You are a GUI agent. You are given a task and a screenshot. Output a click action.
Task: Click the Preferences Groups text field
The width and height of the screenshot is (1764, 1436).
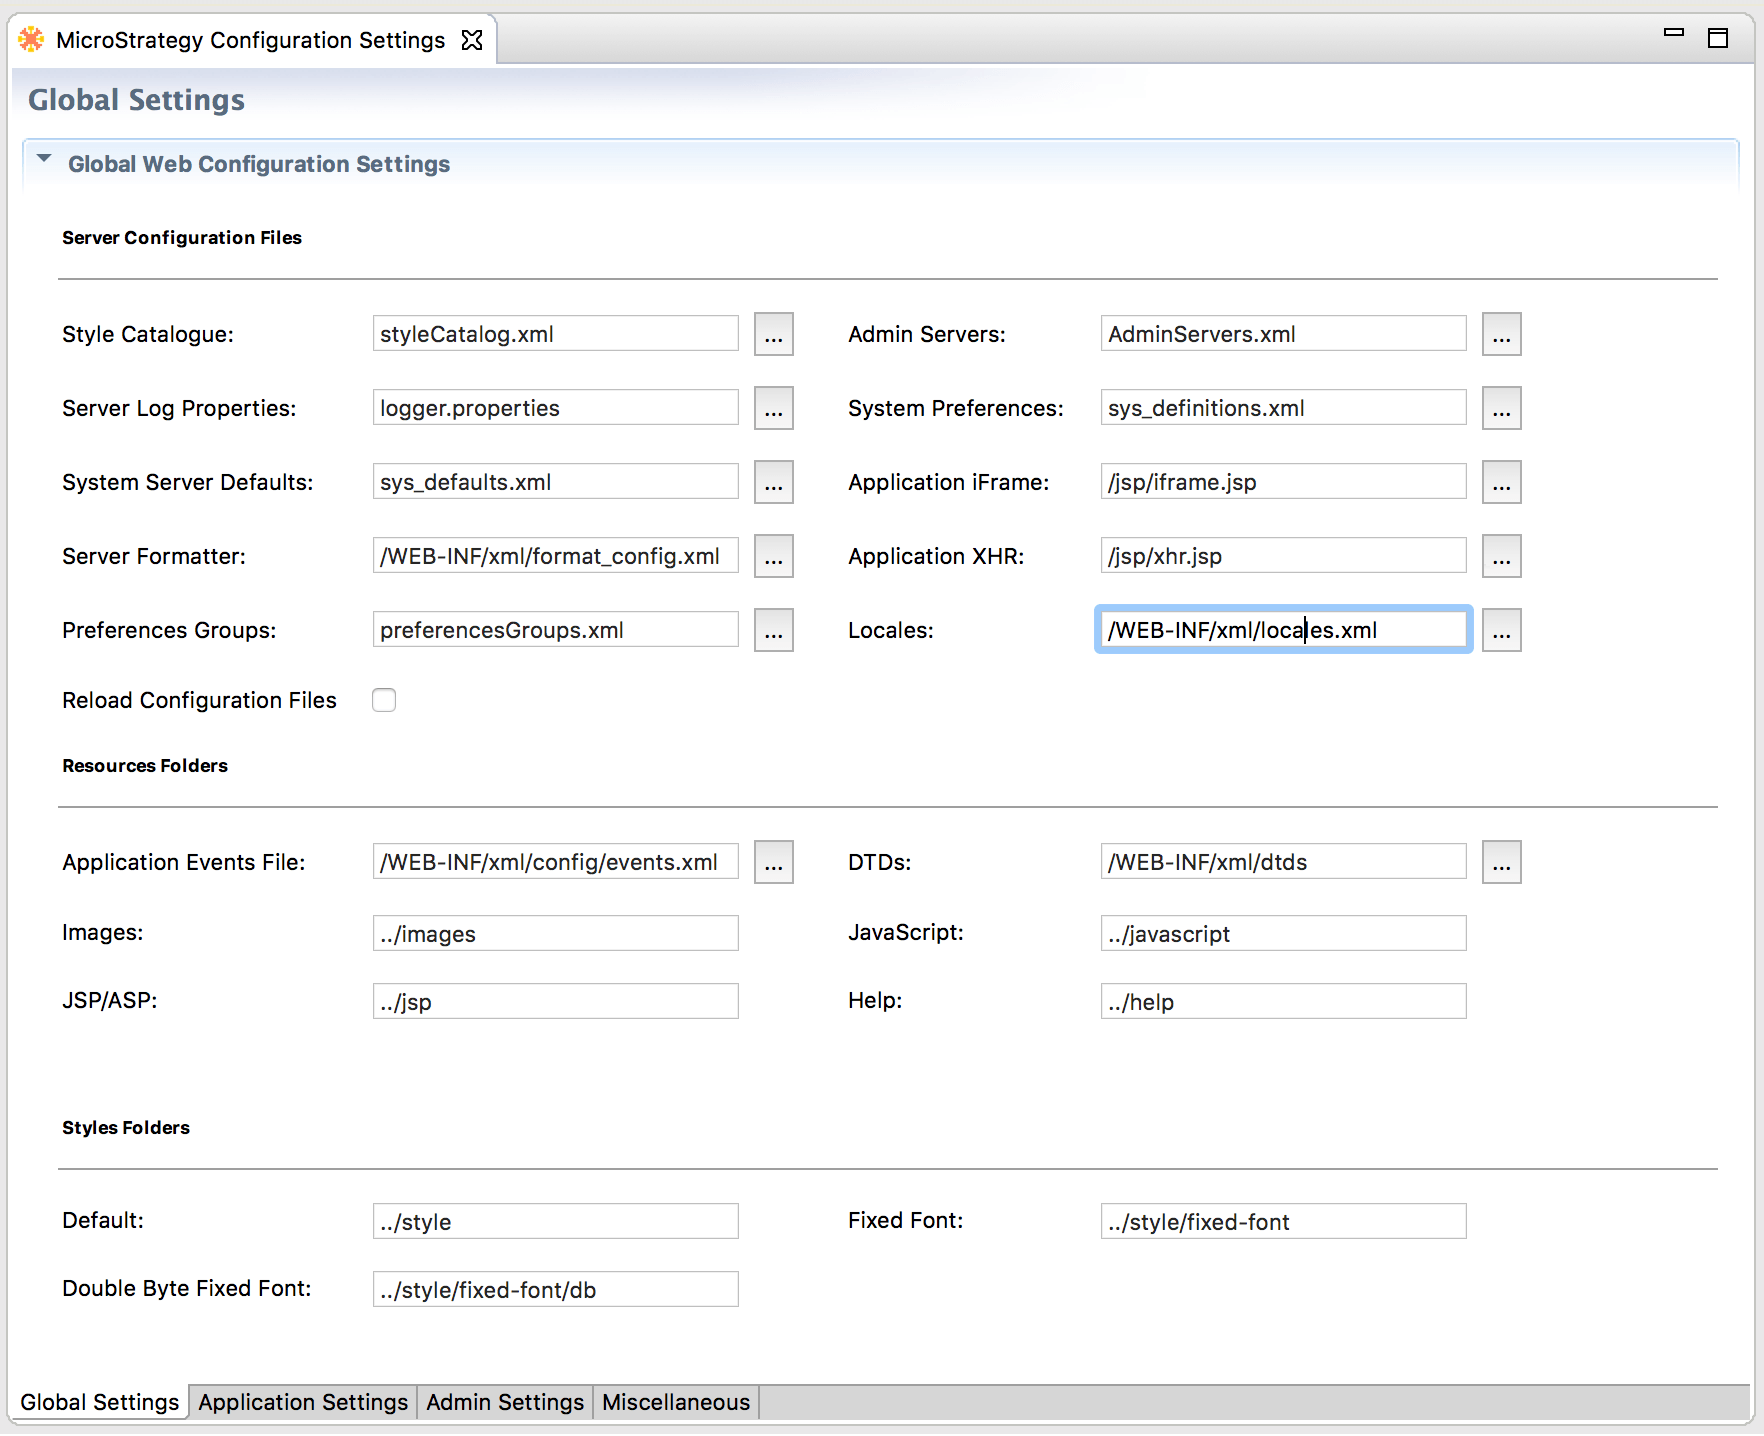(555, 630)
